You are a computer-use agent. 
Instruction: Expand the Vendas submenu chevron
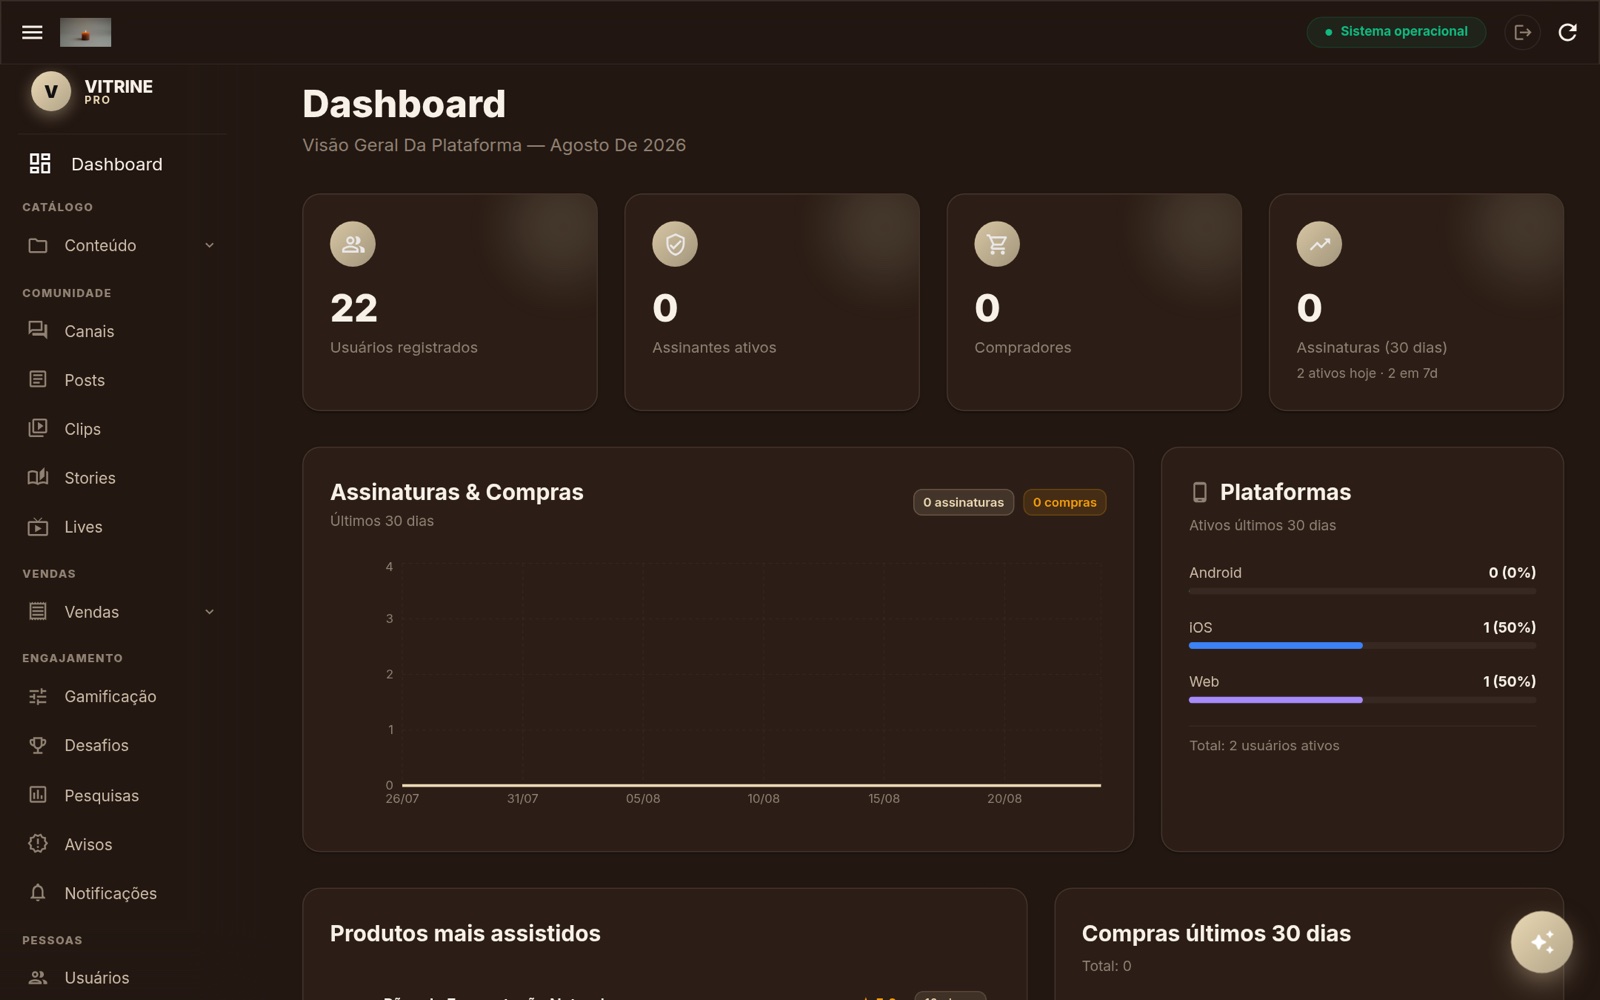209,612
